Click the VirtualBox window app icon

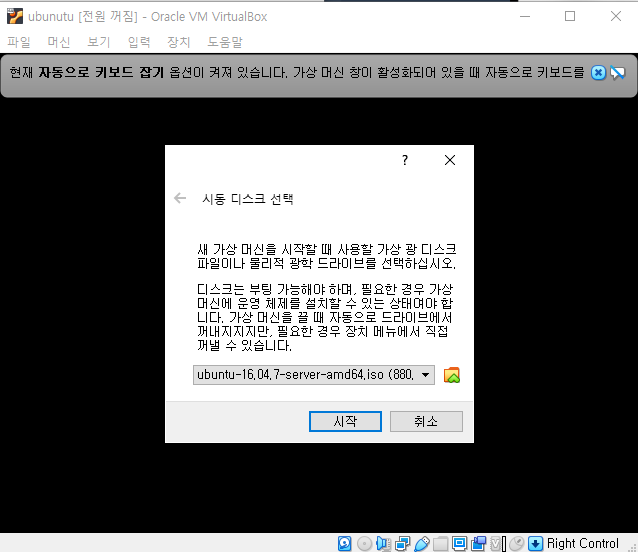15,17
